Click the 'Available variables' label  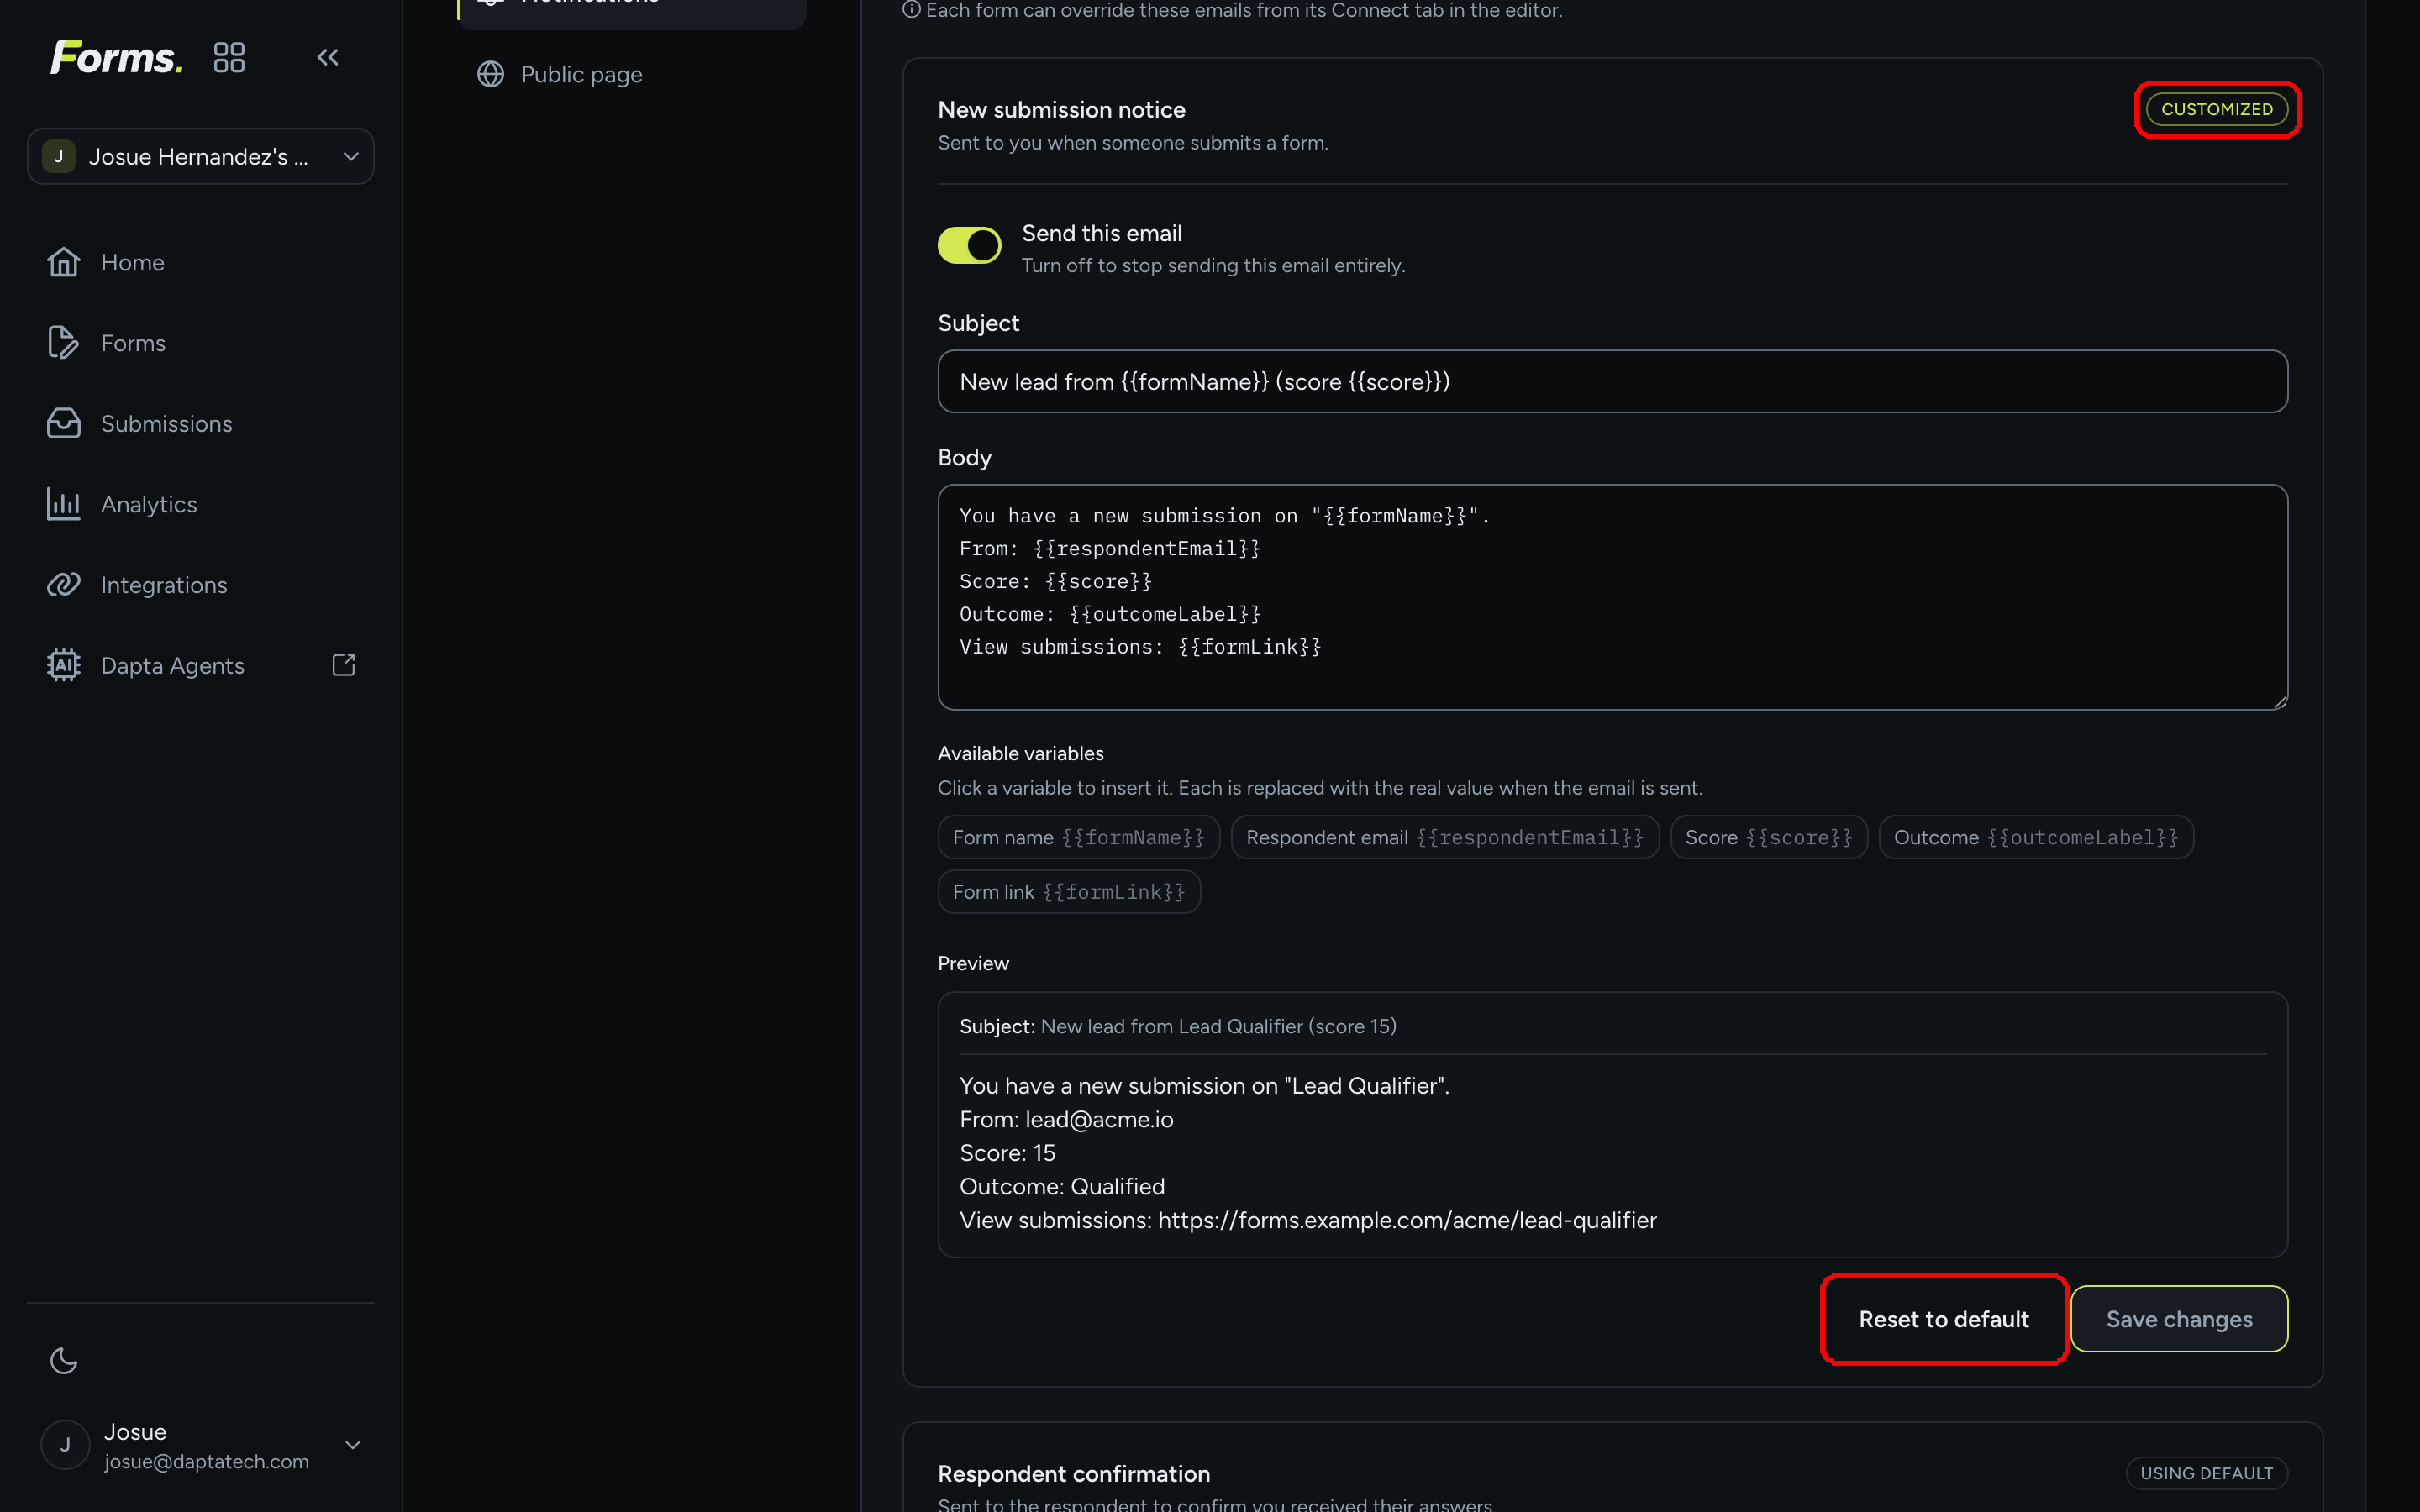point(1020,753)
